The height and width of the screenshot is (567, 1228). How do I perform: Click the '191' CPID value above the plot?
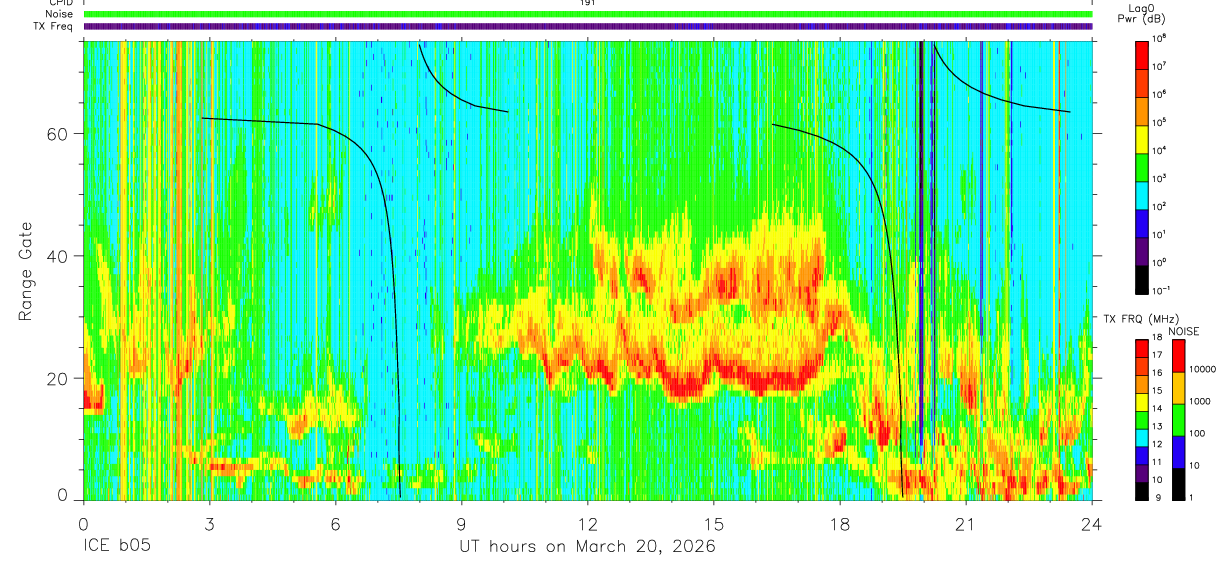pyautogui.click(x=587, y=3)
